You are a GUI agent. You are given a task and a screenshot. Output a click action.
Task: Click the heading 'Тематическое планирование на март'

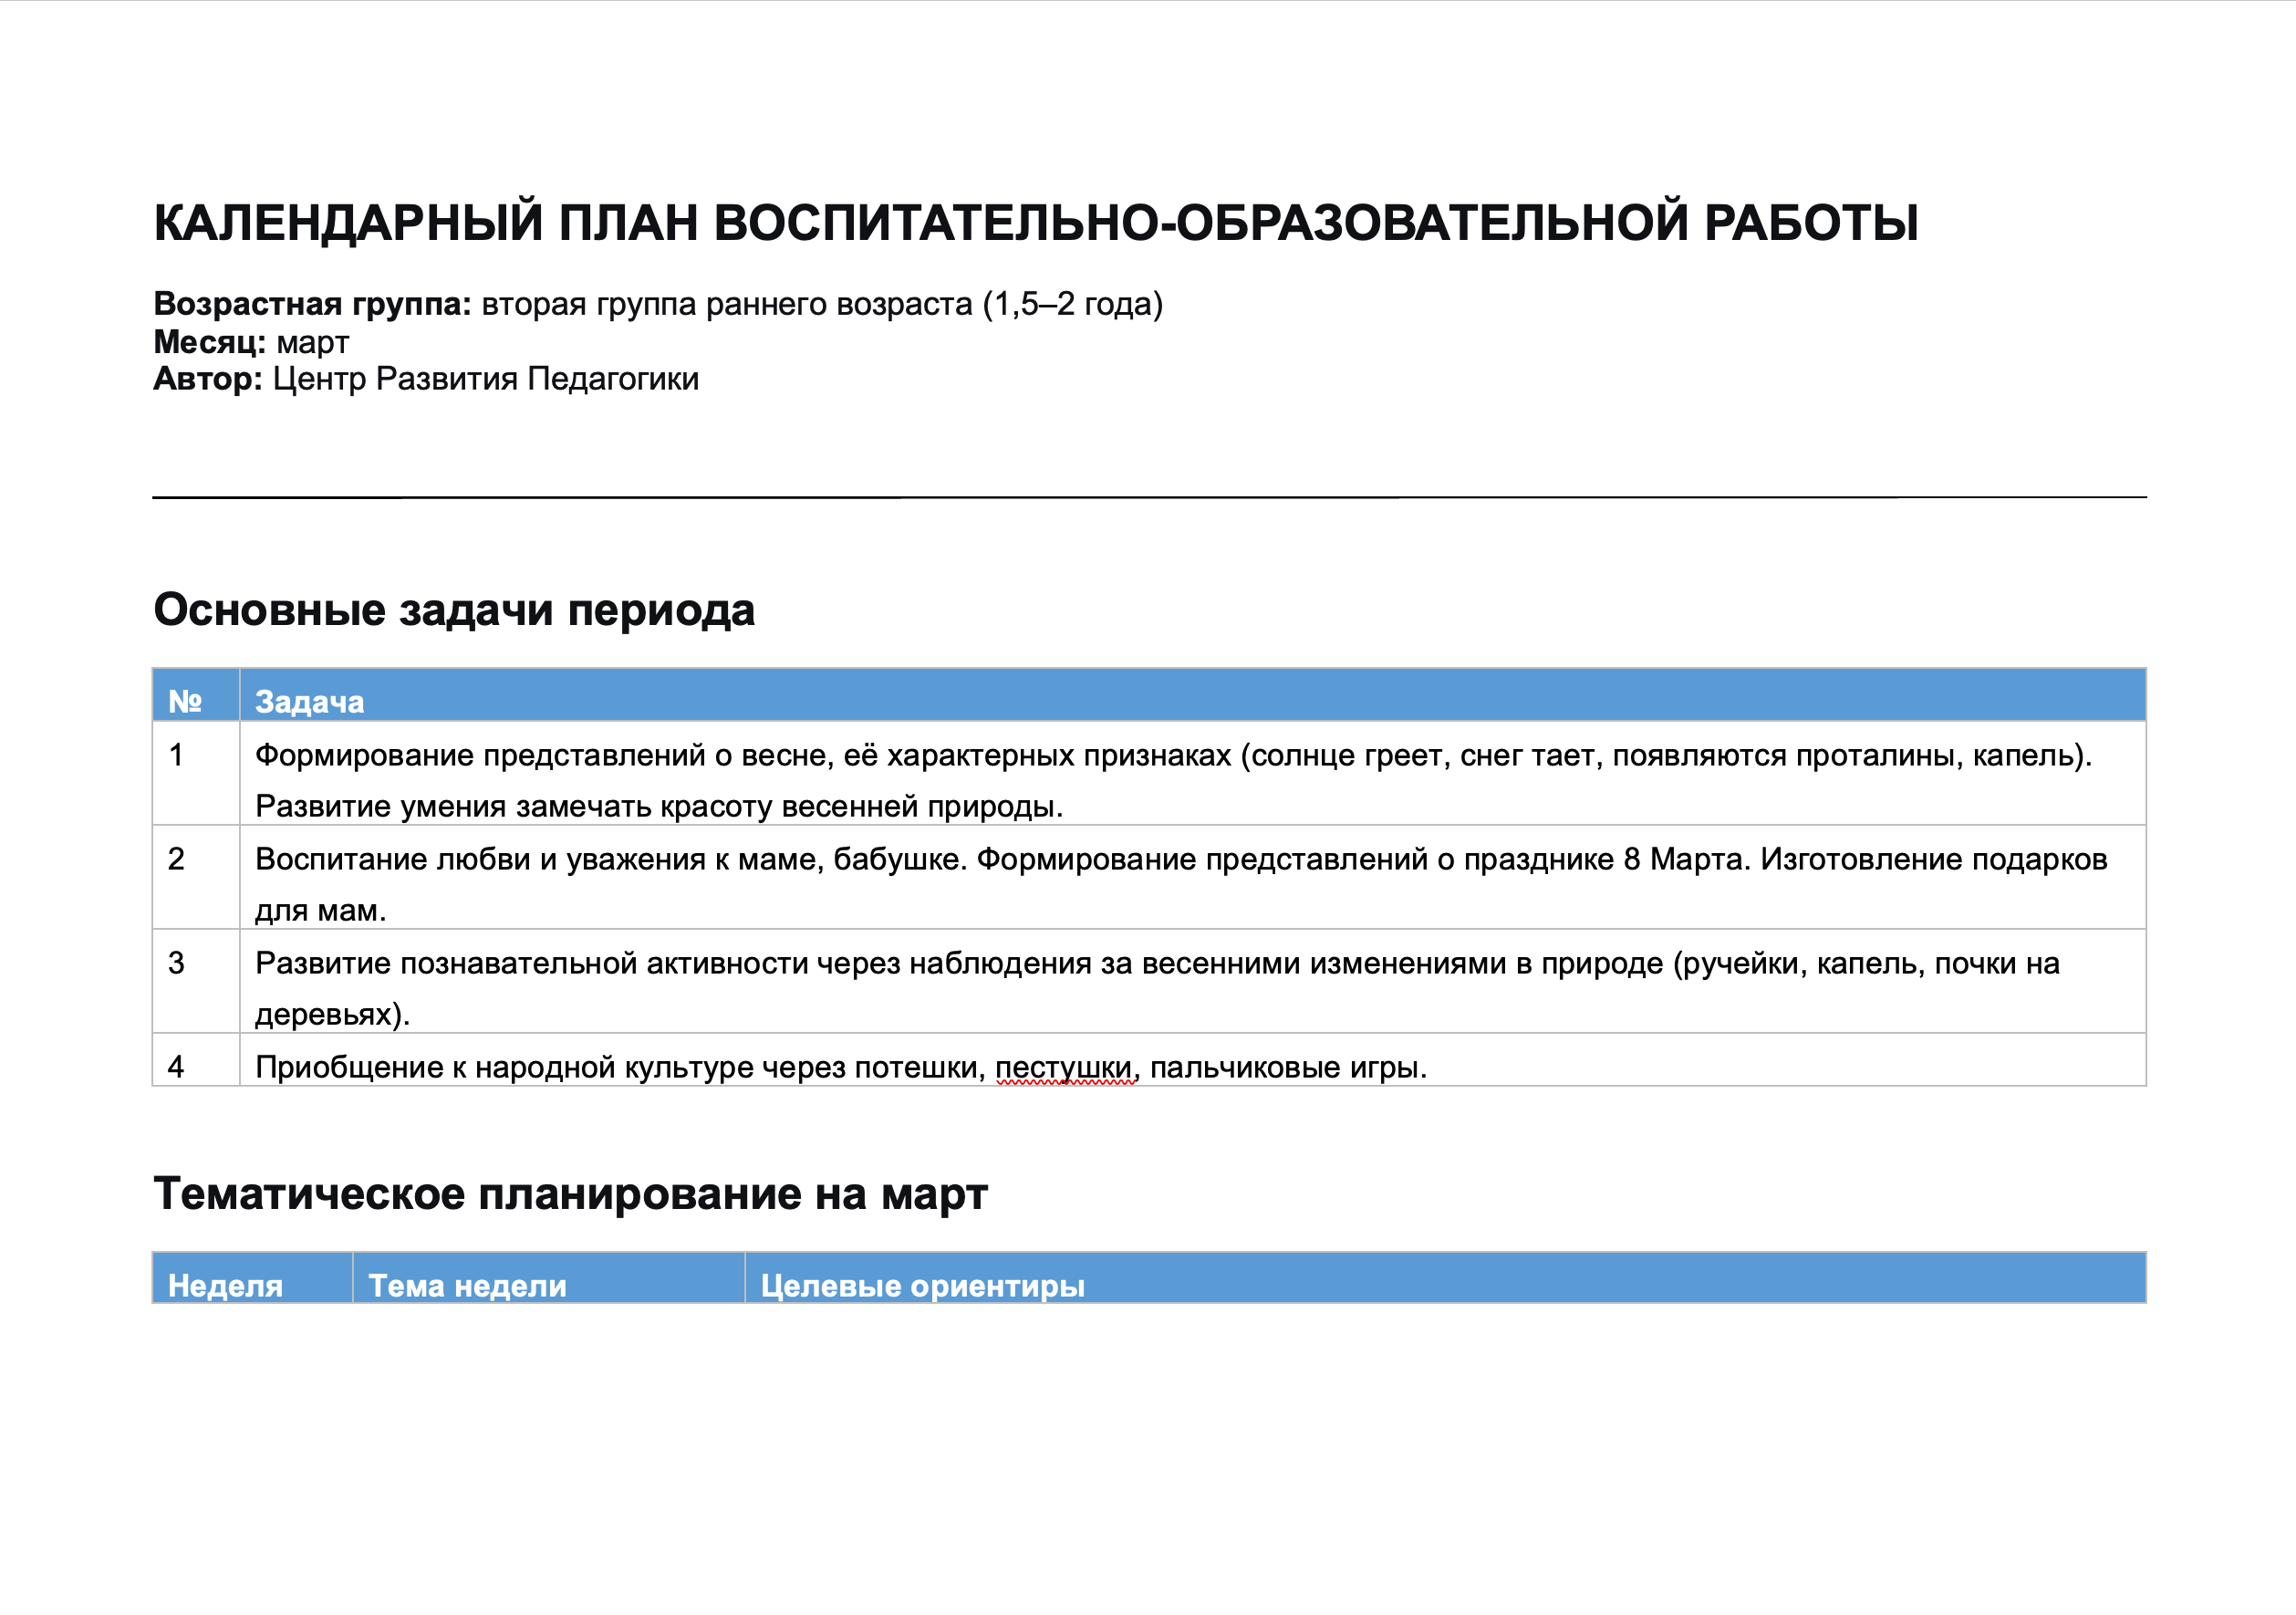570,1194
